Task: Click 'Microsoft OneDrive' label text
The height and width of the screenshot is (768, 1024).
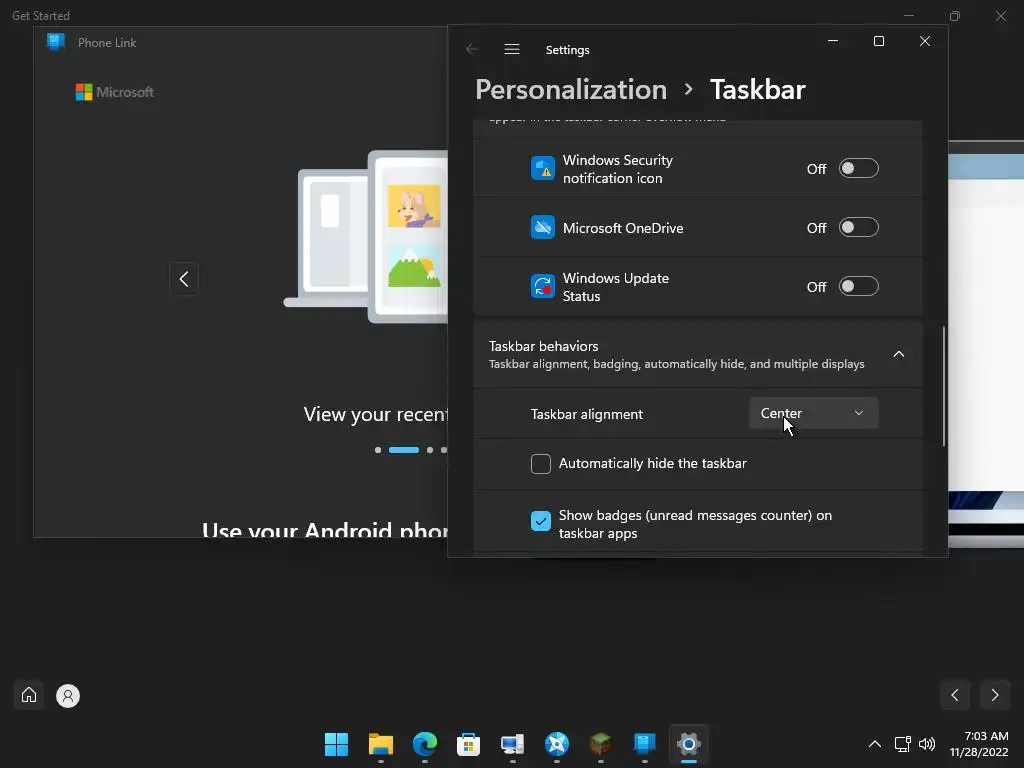Action: click(623, 228)
